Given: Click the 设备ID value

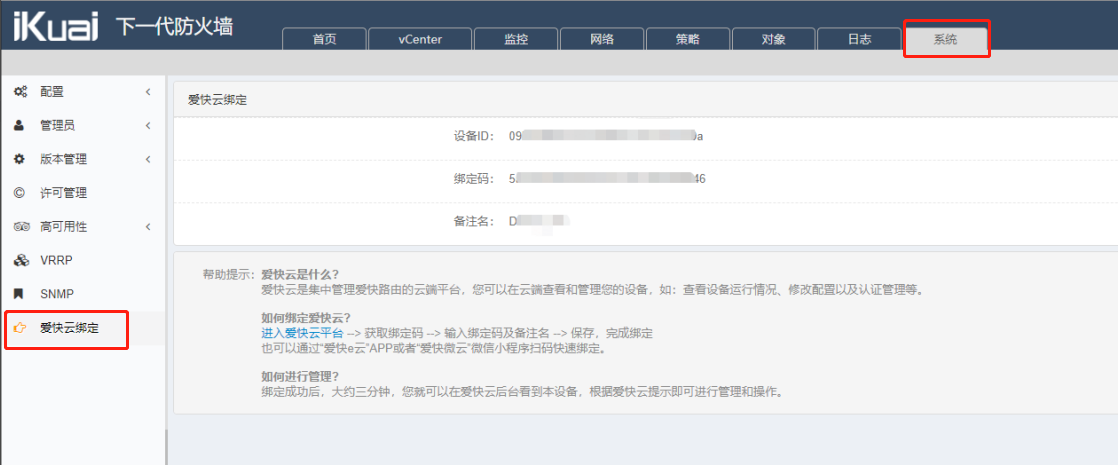Looking at the screenshot, I should click(x=606, y=136).
